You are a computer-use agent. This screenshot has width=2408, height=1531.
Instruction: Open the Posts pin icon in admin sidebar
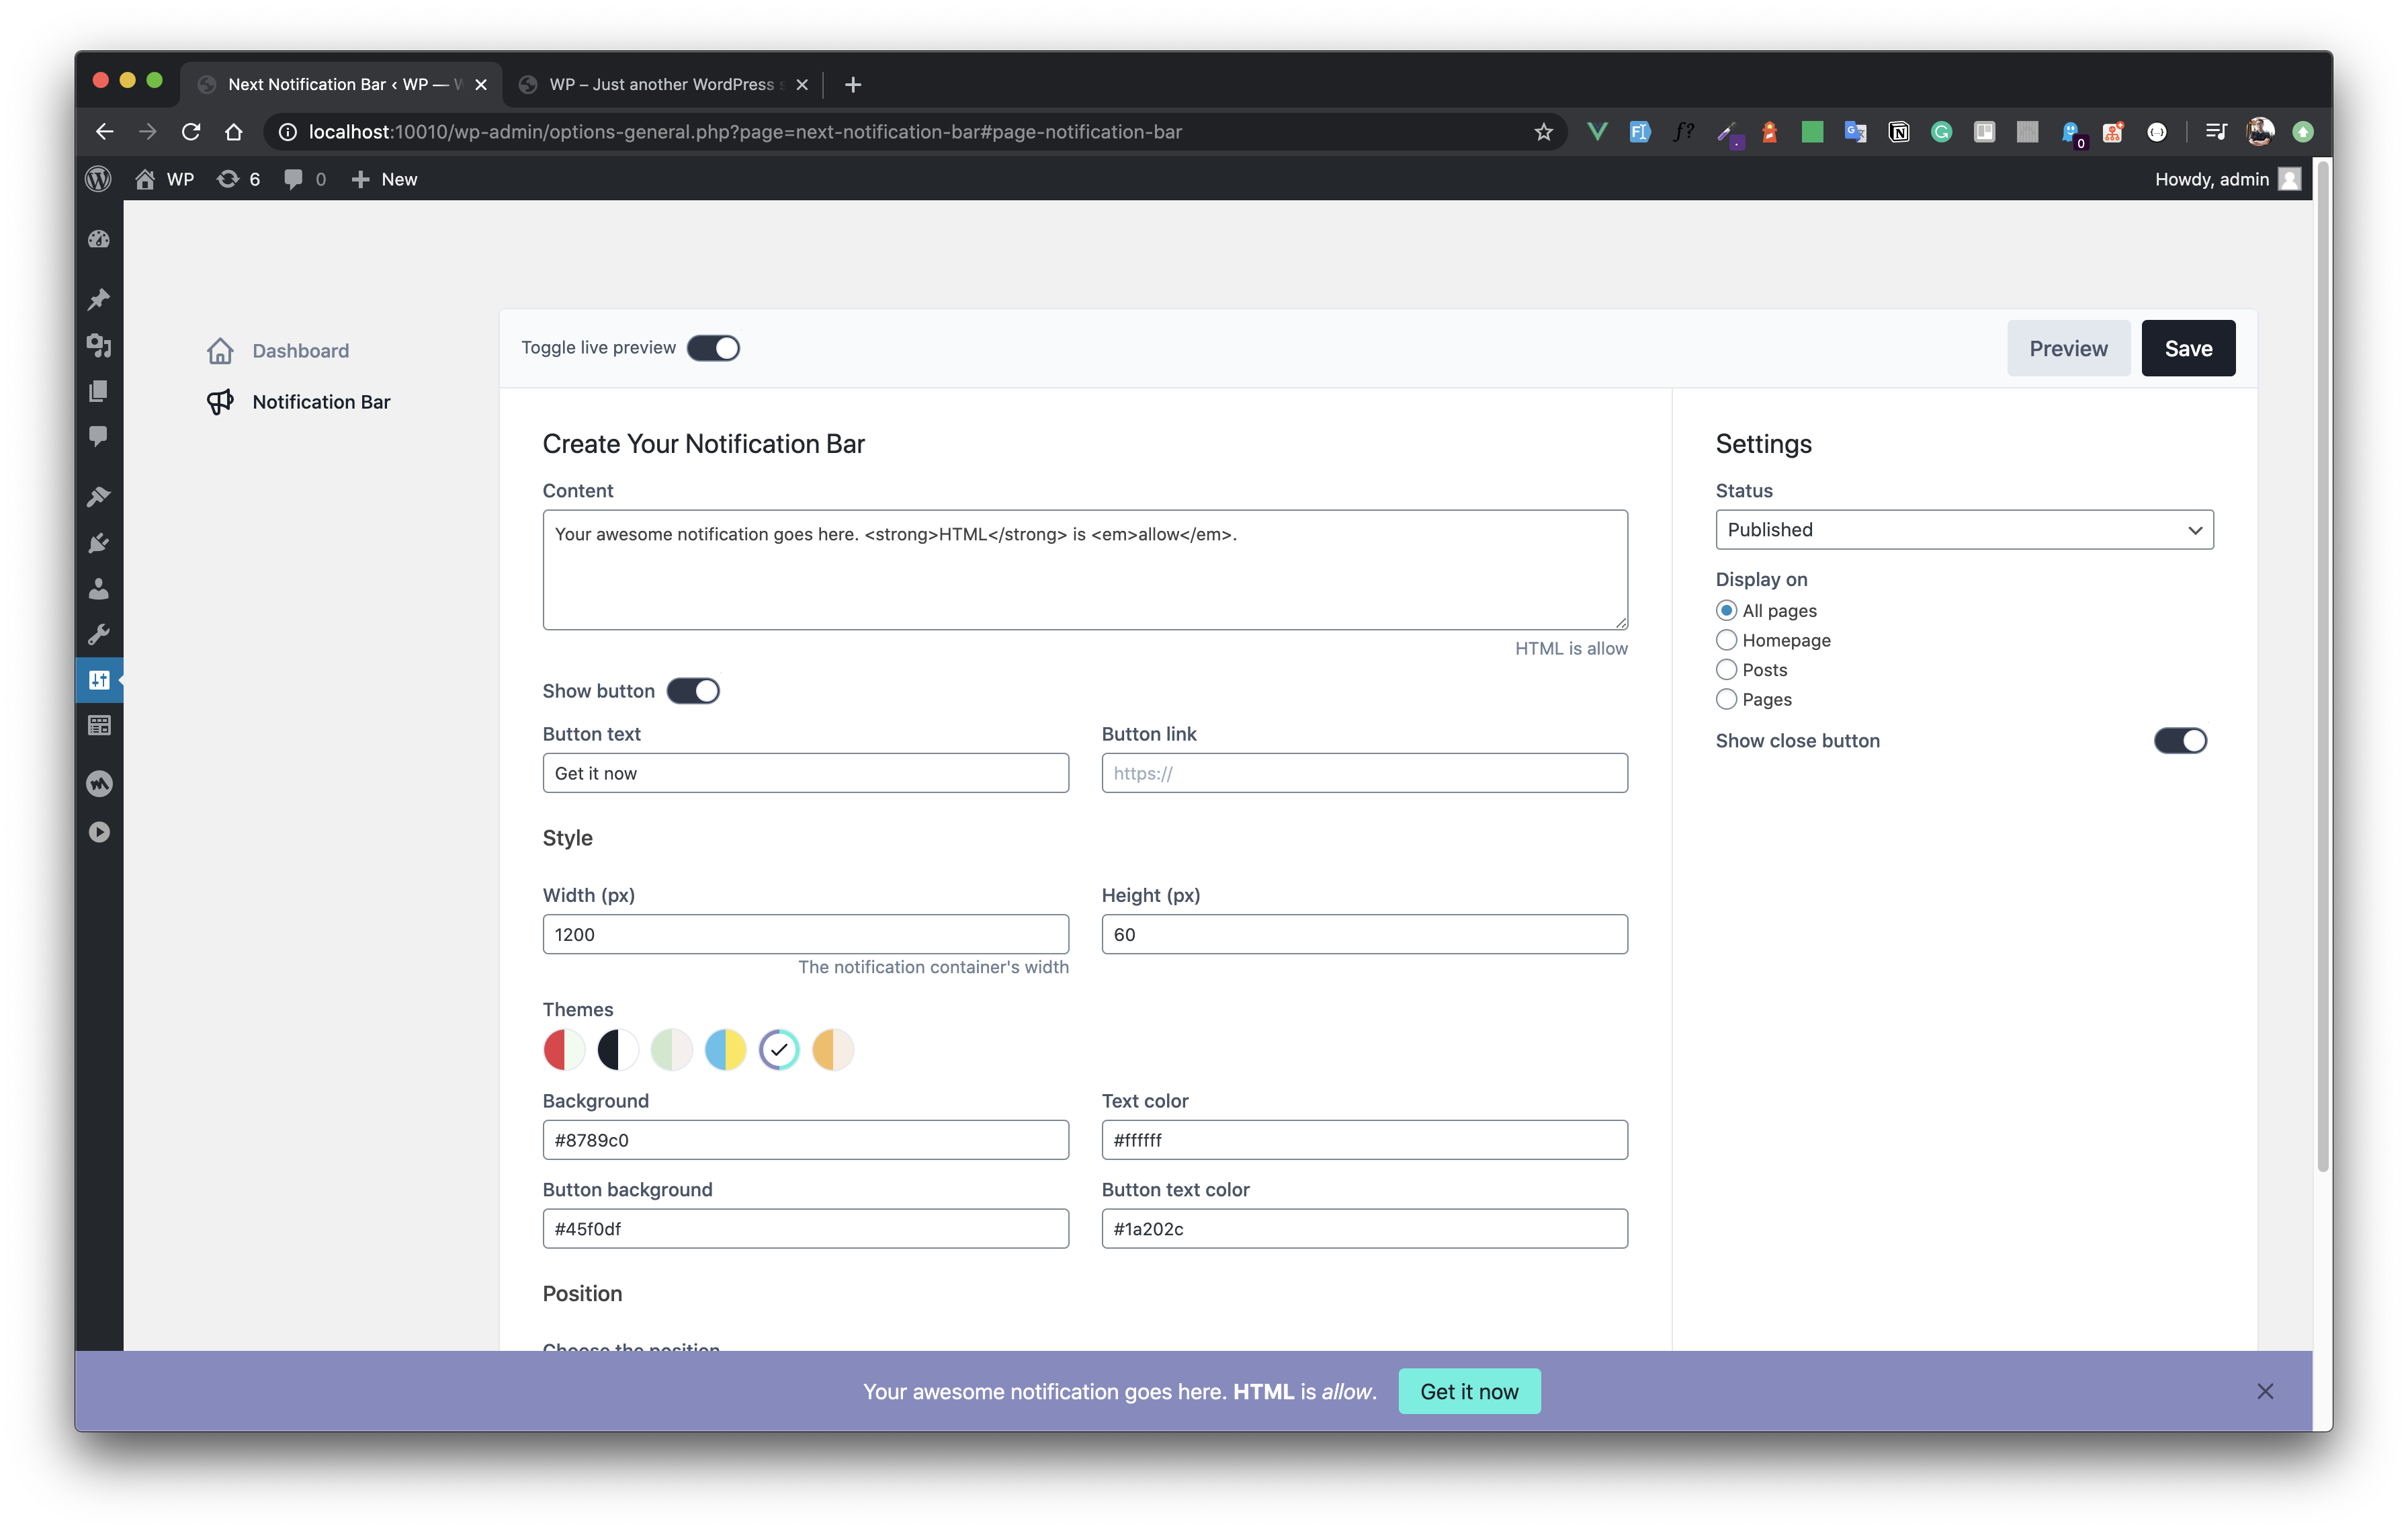point(98,299)
